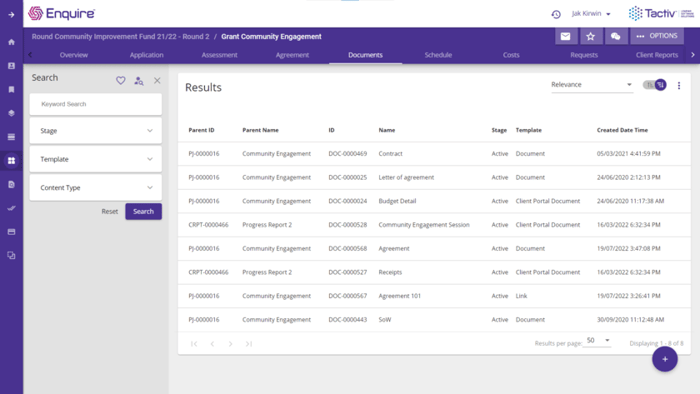Open the bookmark icon in sidebar

point(11,89)
